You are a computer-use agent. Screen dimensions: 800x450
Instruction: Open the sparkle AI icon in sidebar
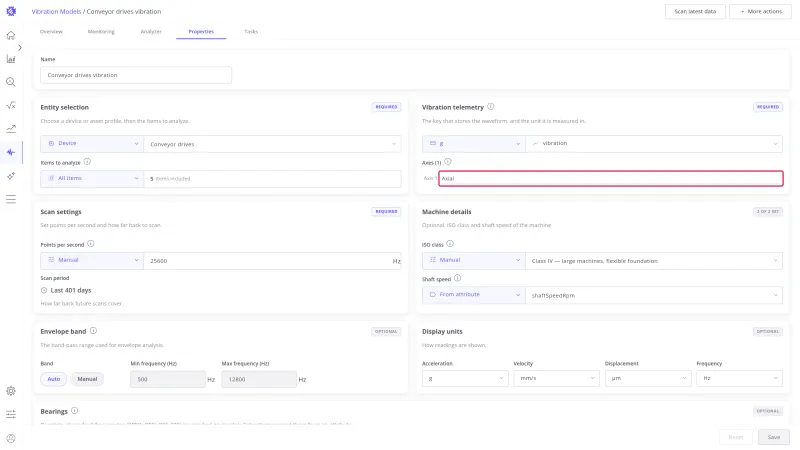(x=11, y=176)
